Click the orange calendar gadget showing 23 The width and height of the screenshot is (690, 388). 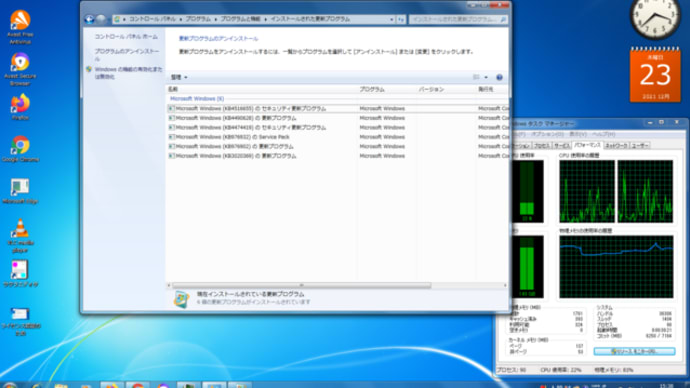tap(655, 74)
